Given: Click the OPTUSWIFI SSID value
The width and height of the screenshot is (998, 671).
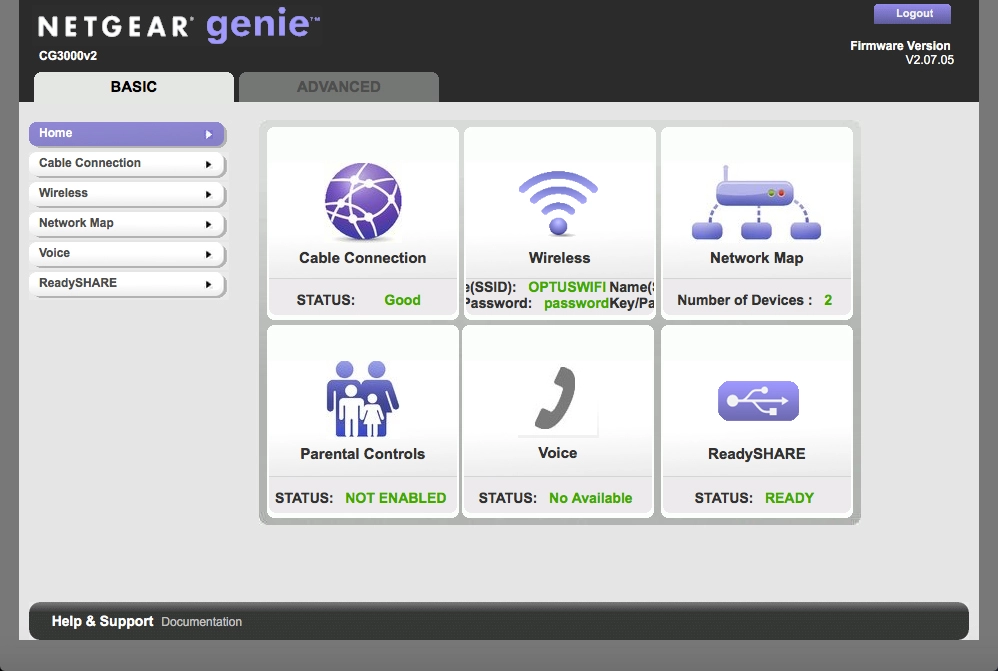Looking at the screenshot, I should tap(567, 287).
